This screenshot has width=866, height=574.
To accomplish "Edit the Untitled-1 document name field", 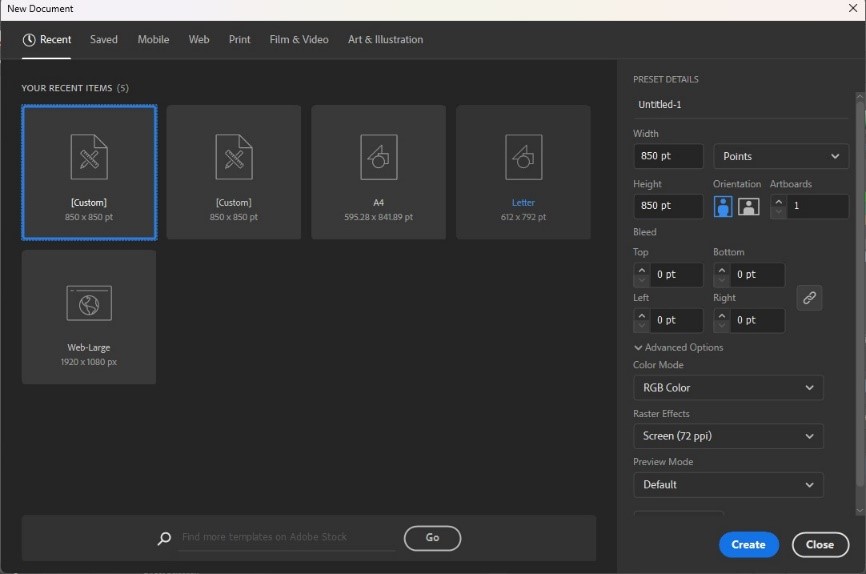I will coord(740,104).
